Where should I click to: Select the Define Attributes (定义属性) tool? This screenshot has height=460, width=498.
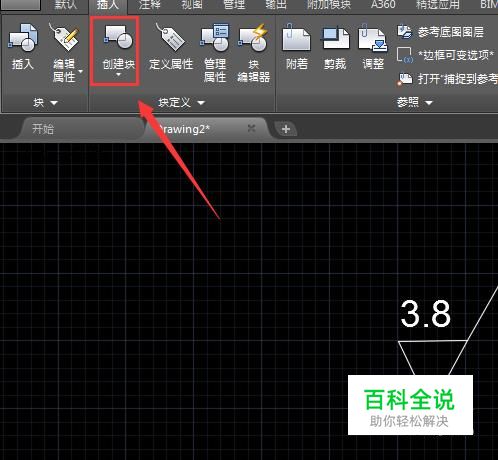(x=171, y=46)
